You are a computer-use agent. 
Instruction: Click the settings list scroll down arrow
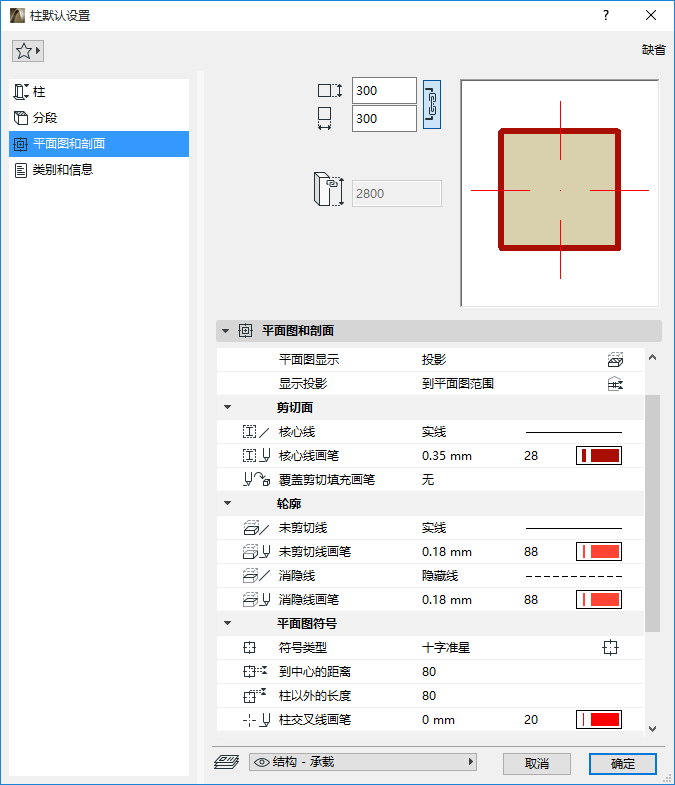[652, 729]
